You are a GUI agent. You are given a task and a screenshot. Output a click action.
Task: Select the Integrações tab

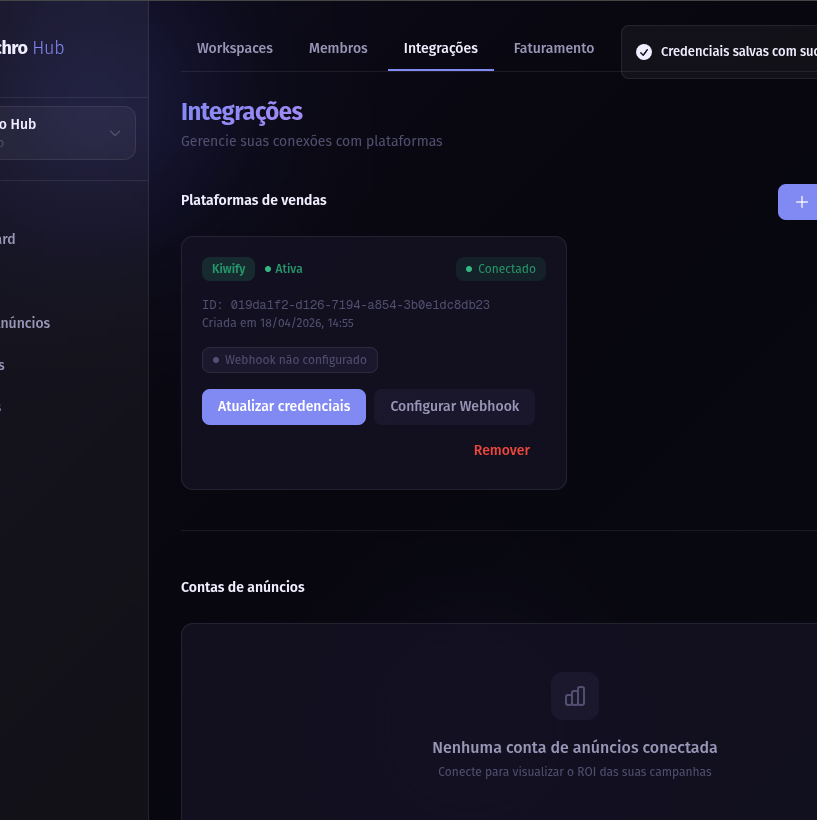440,48
